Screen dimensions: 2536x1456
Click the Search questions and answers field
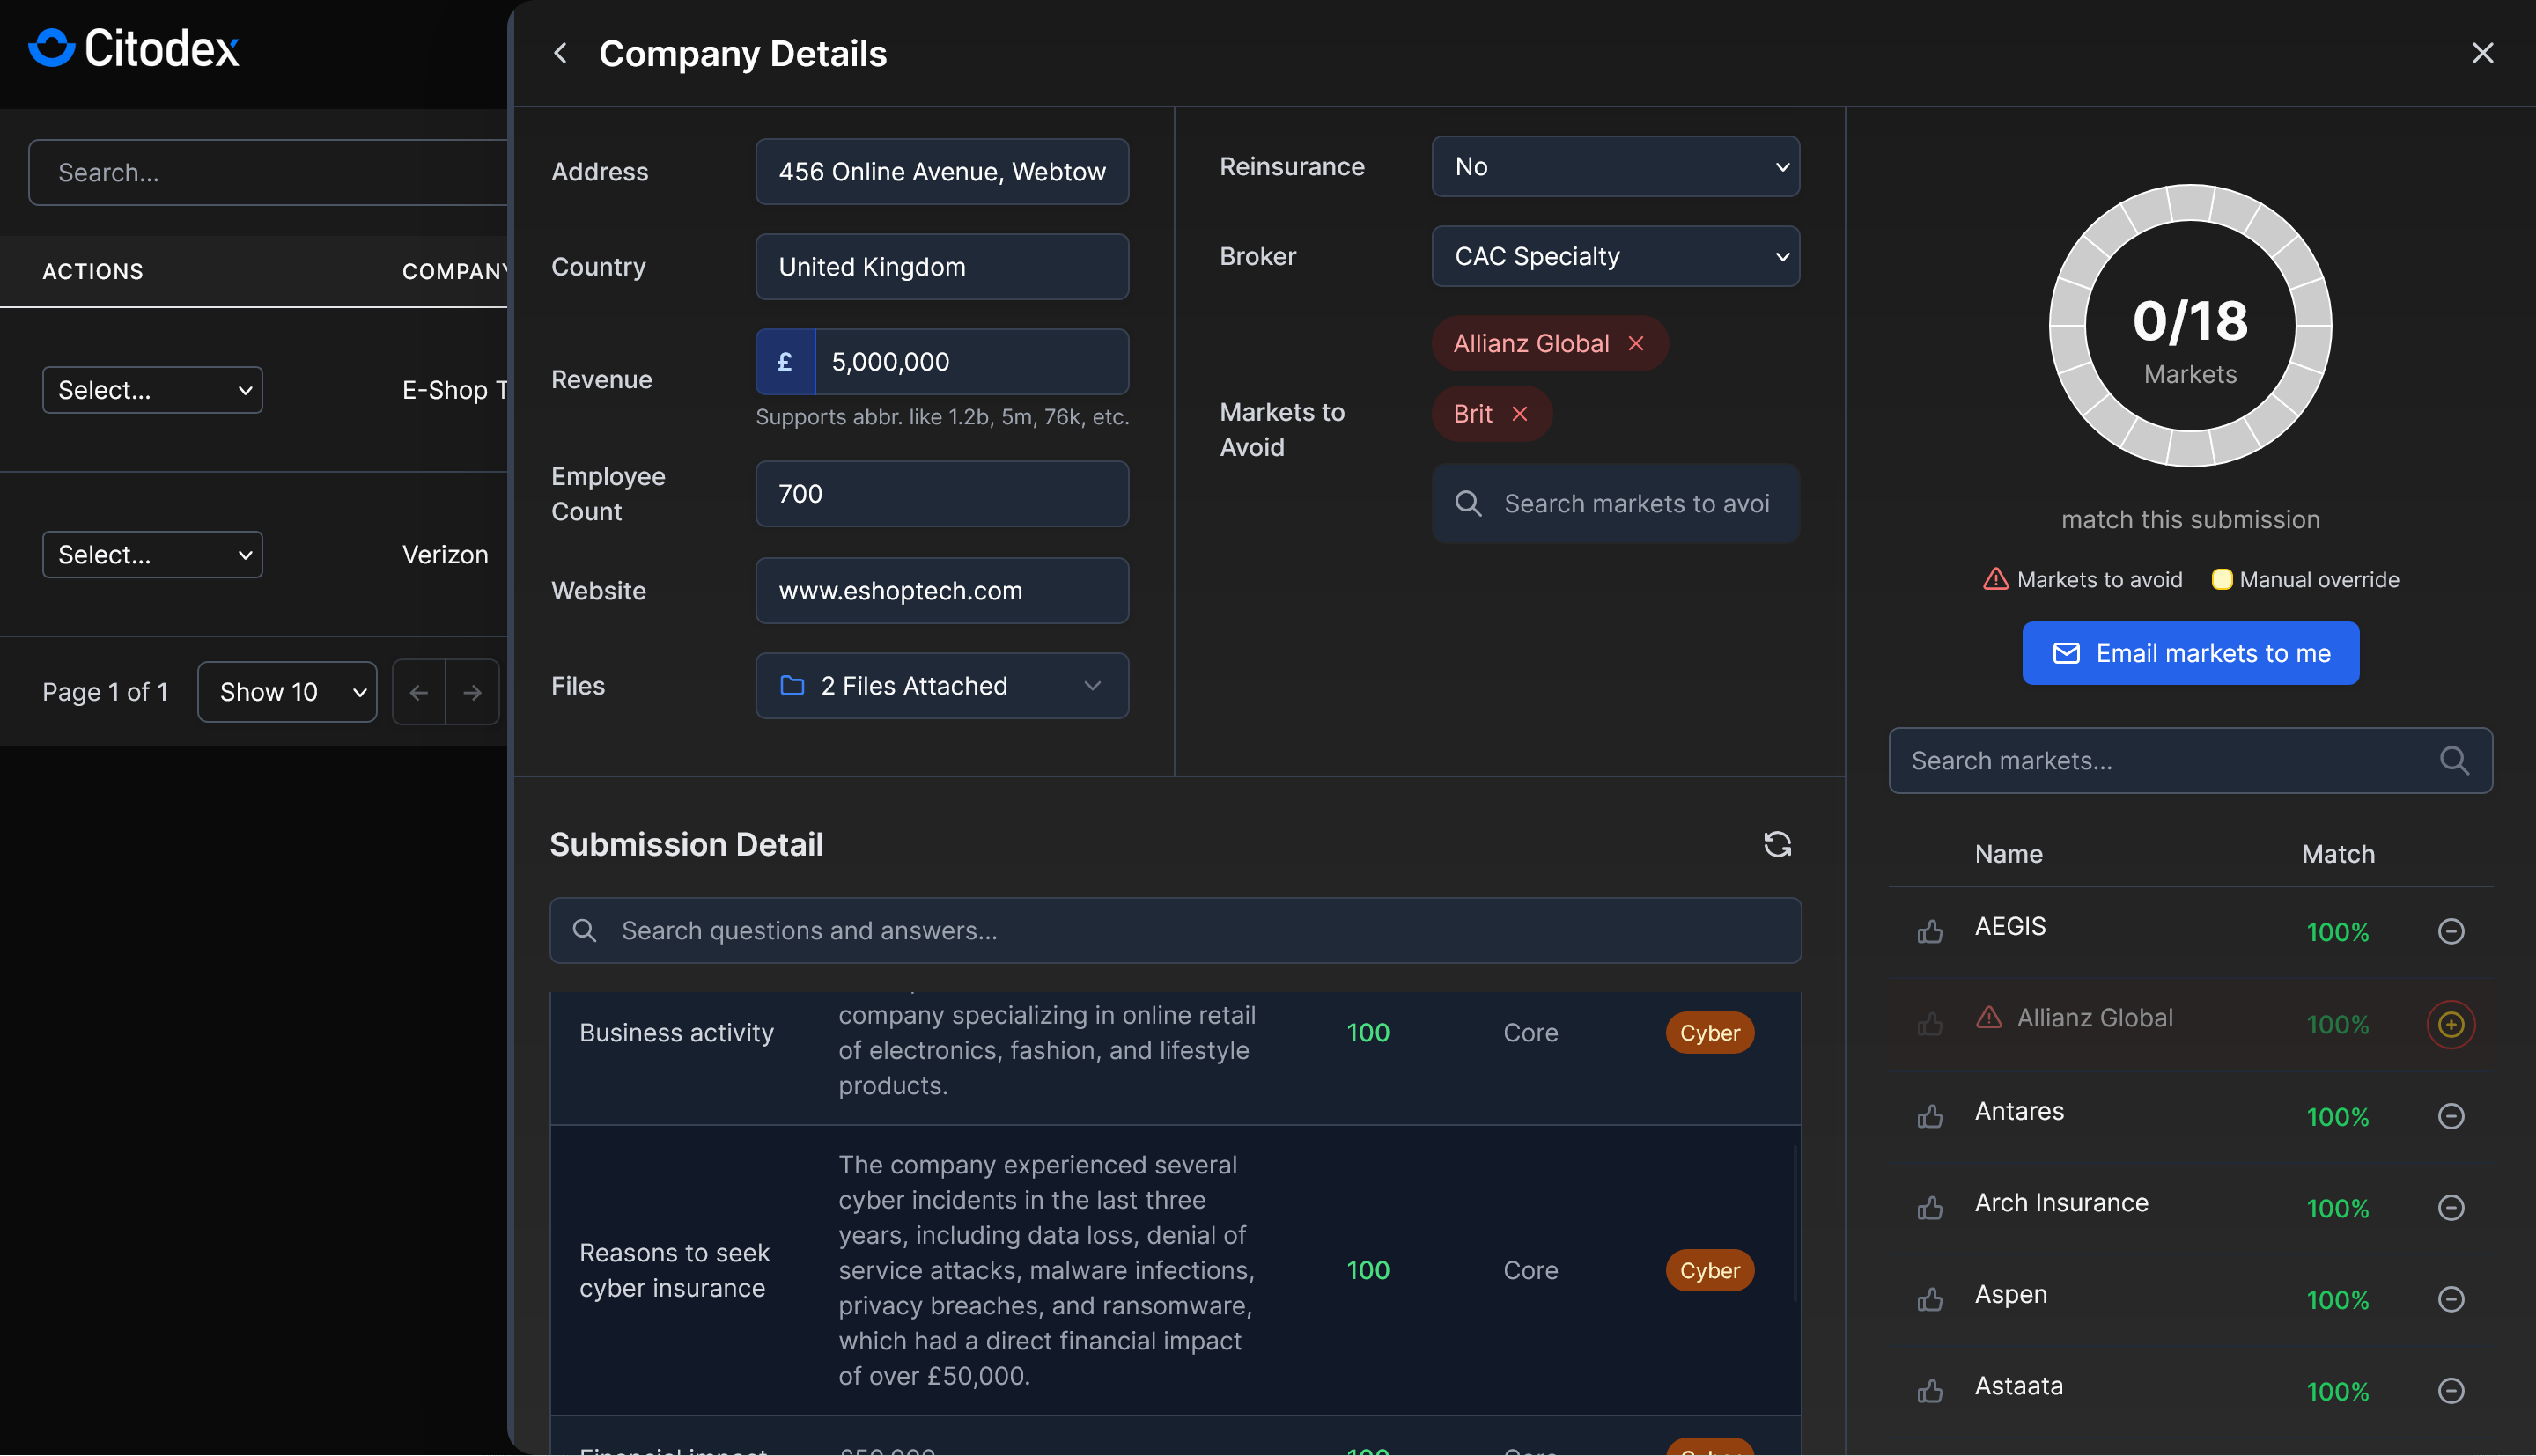click(x=1175, y=931)
